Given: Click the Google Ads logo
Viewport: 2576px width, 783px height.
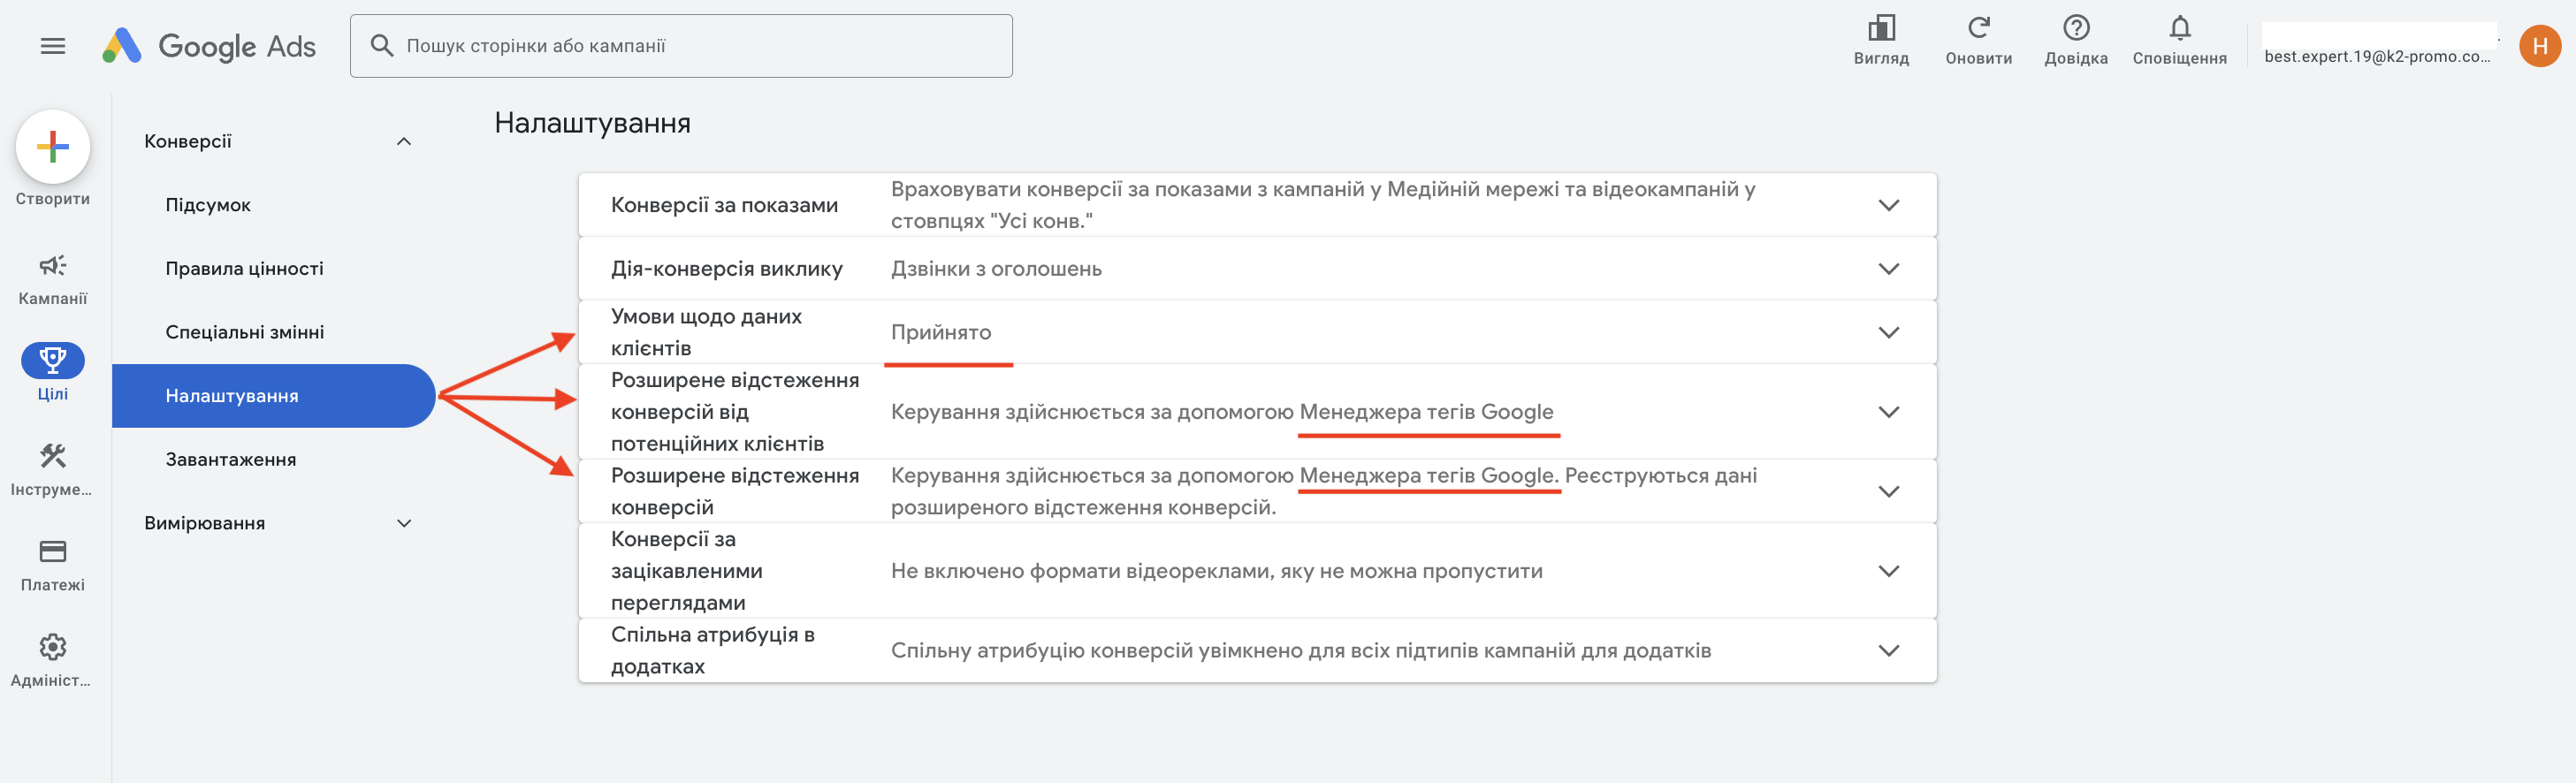Looking at the screenshot, I should tap(209, 46).
